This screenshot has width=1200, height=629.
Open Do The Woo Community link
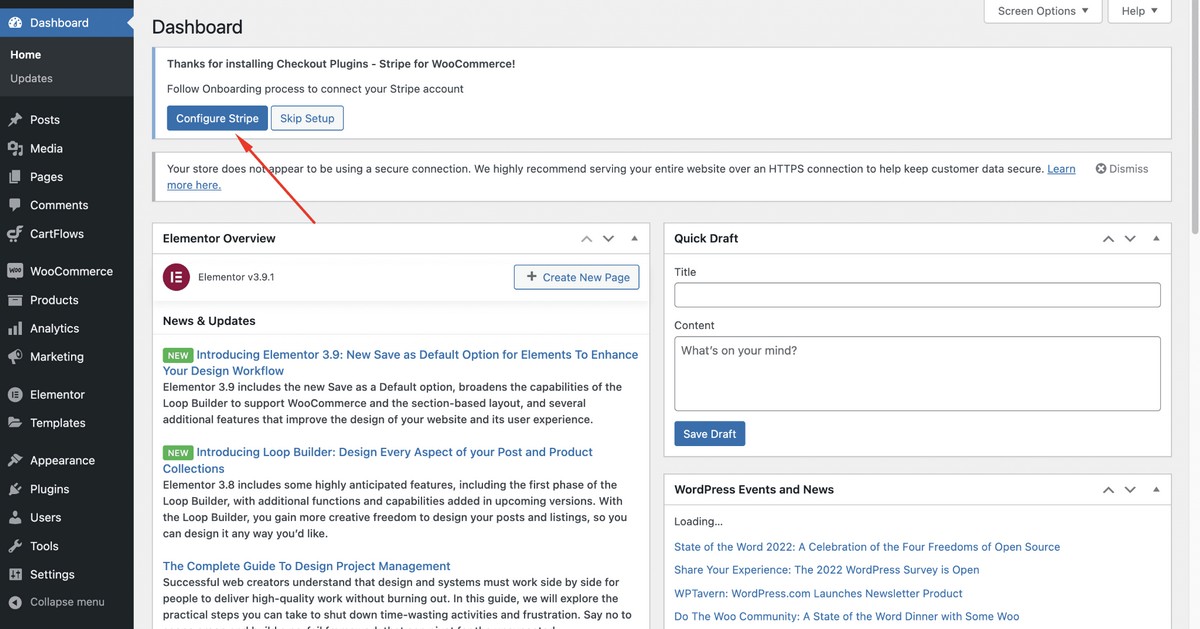[x=847, y=616]
